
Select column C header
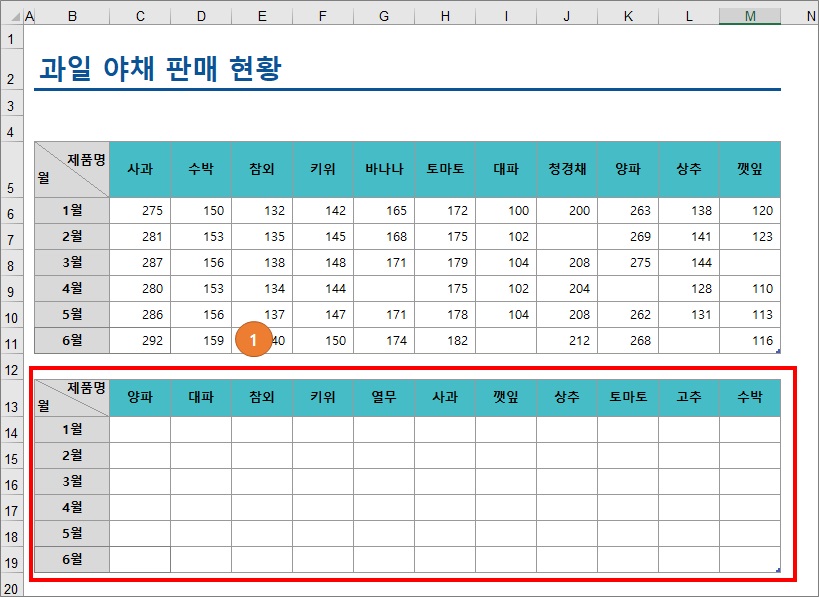pyautogui.click(x=140, y=16)
